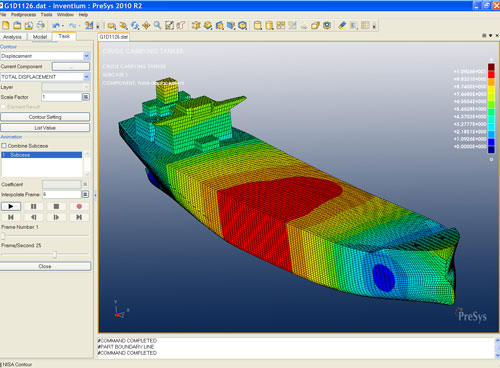The height and width of the screenshot is (368, 500).
Task: Activate the pan move arrows tool
Action: (x=146, y=25)
